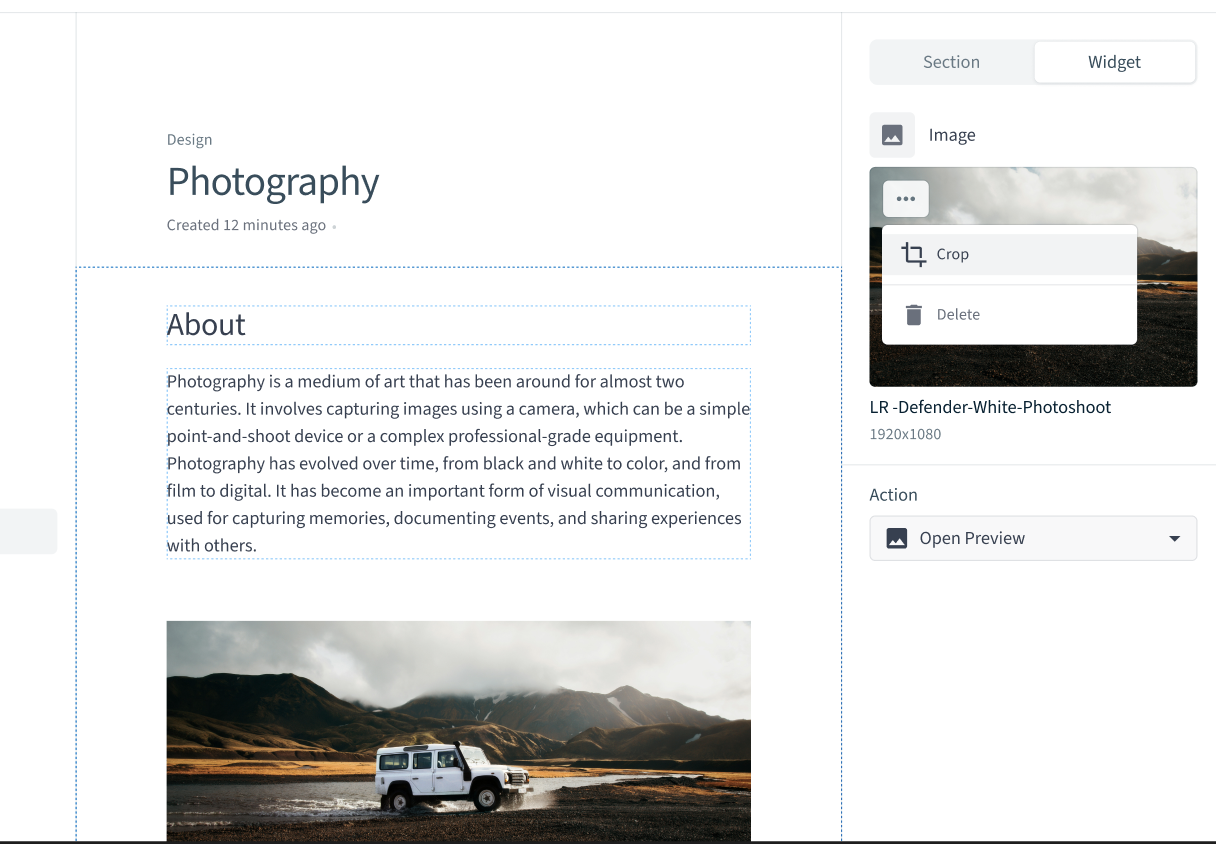Click the Photography page title

tap(273, 182)
